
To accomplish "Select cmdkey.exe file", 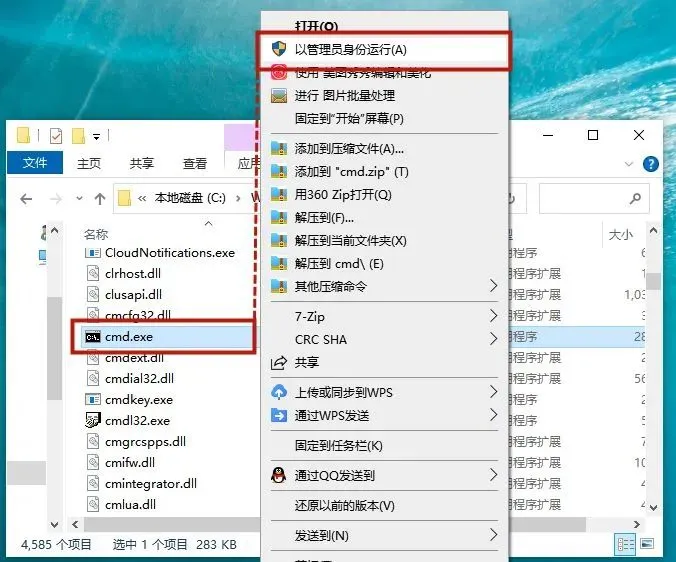I will [x=139, y=400].
